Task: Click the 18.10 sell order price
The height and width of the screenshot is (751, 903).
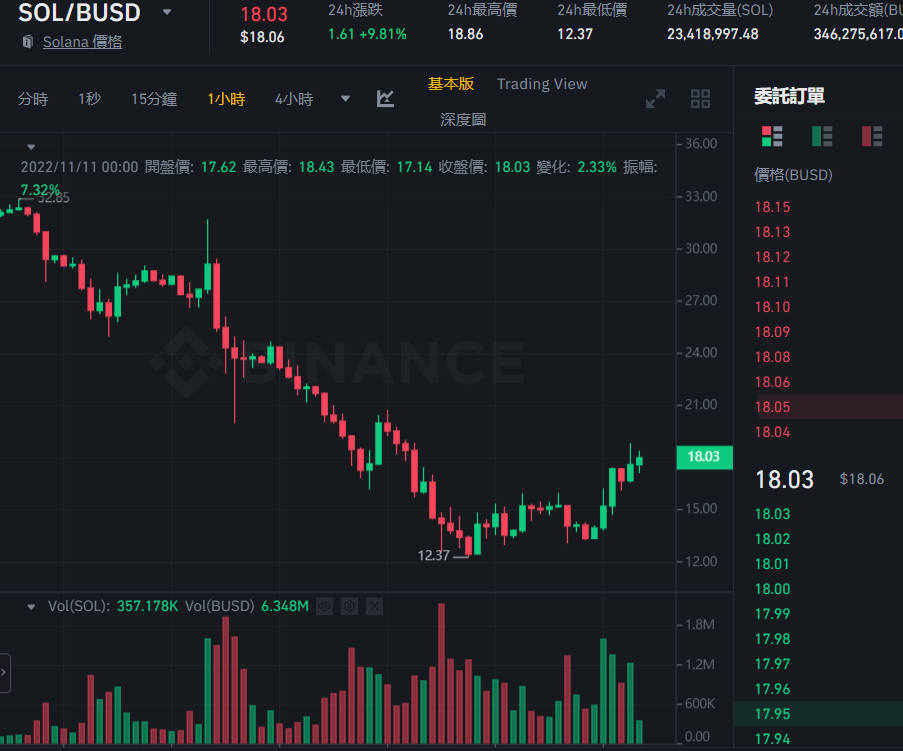Action: click(772, 307)
